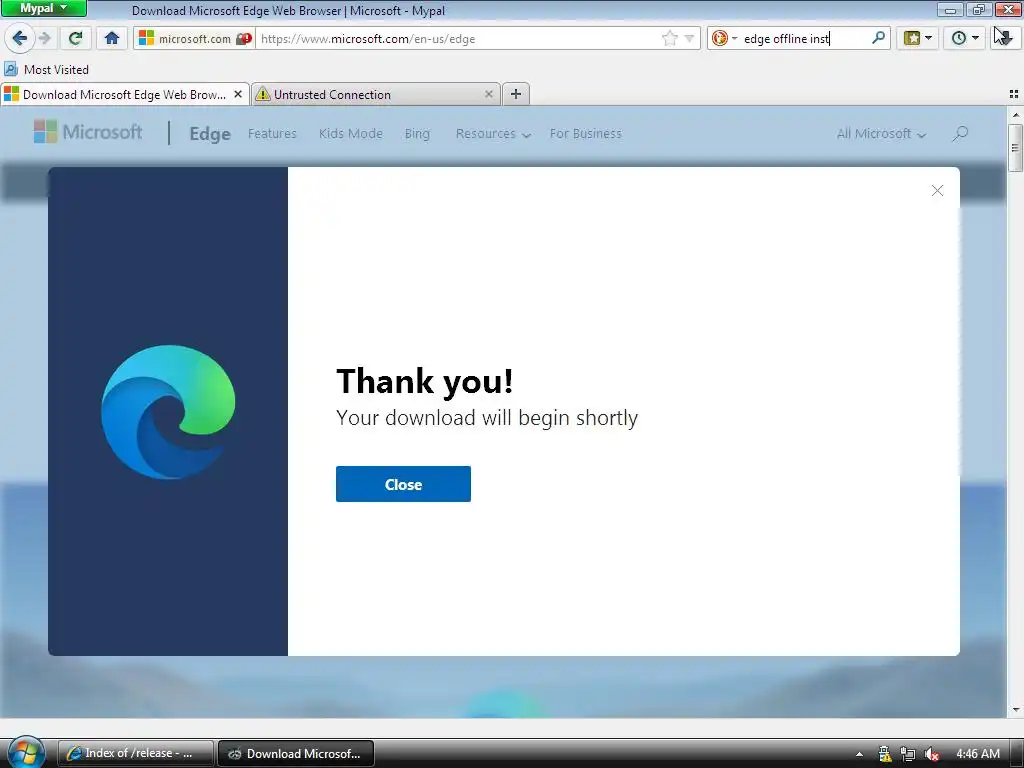Click the Microsoft logo link
Viewport: 1024px width, 768px height.
coord(88,133)
